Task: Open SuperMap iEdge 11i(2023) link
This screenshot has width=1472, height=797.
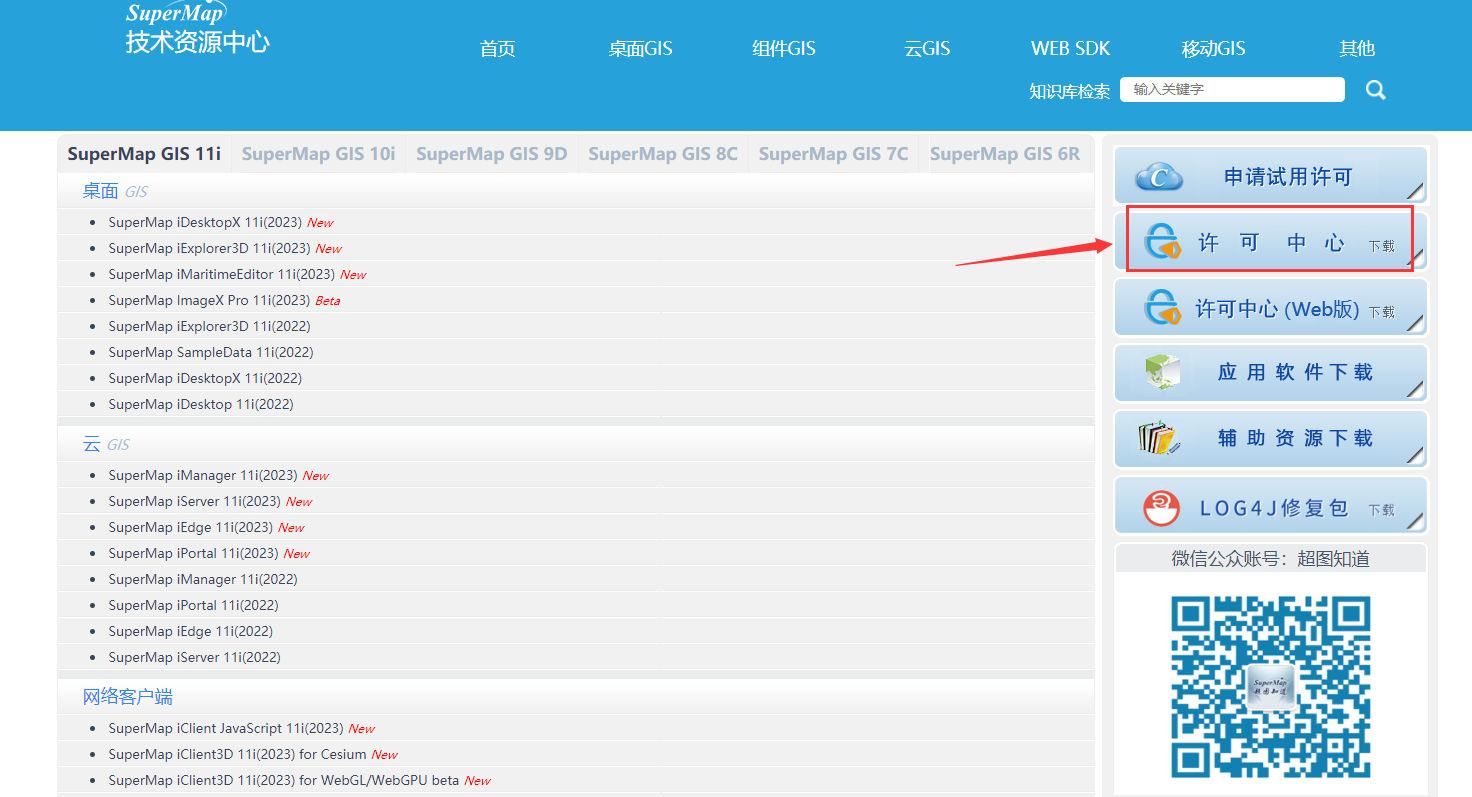Action: tap(191, 527)
